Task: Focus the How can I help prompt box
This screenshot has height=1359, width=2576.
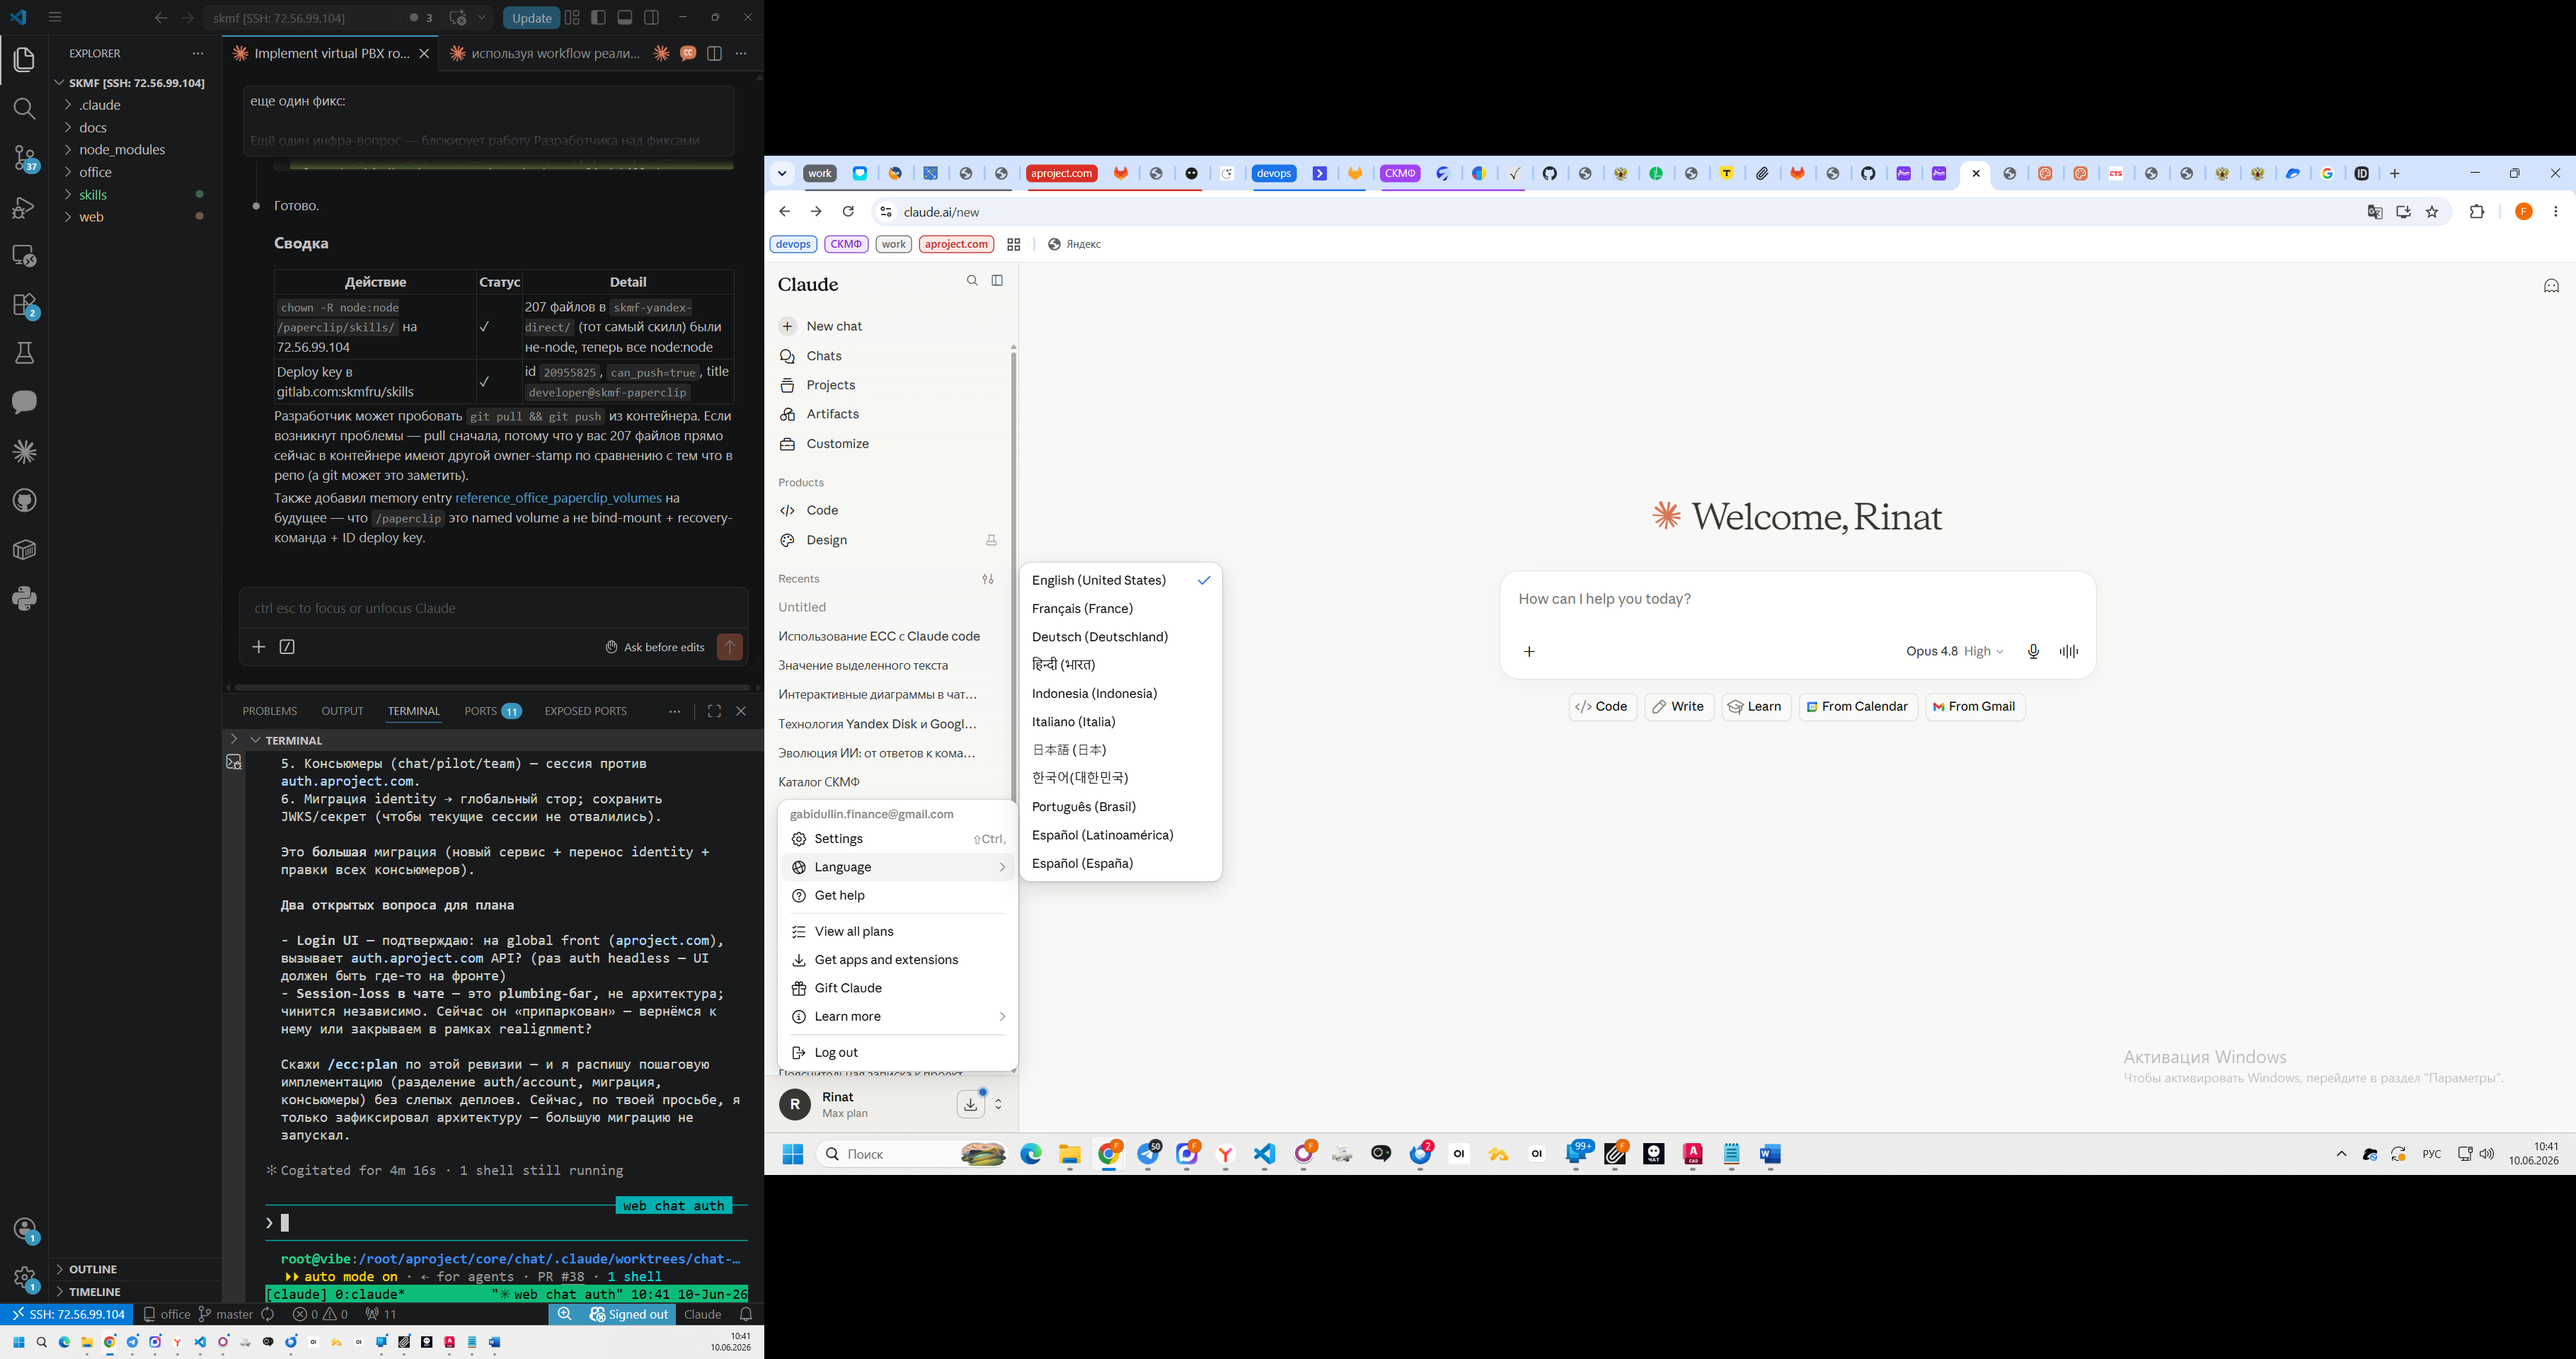Action: pos(1797,599)
